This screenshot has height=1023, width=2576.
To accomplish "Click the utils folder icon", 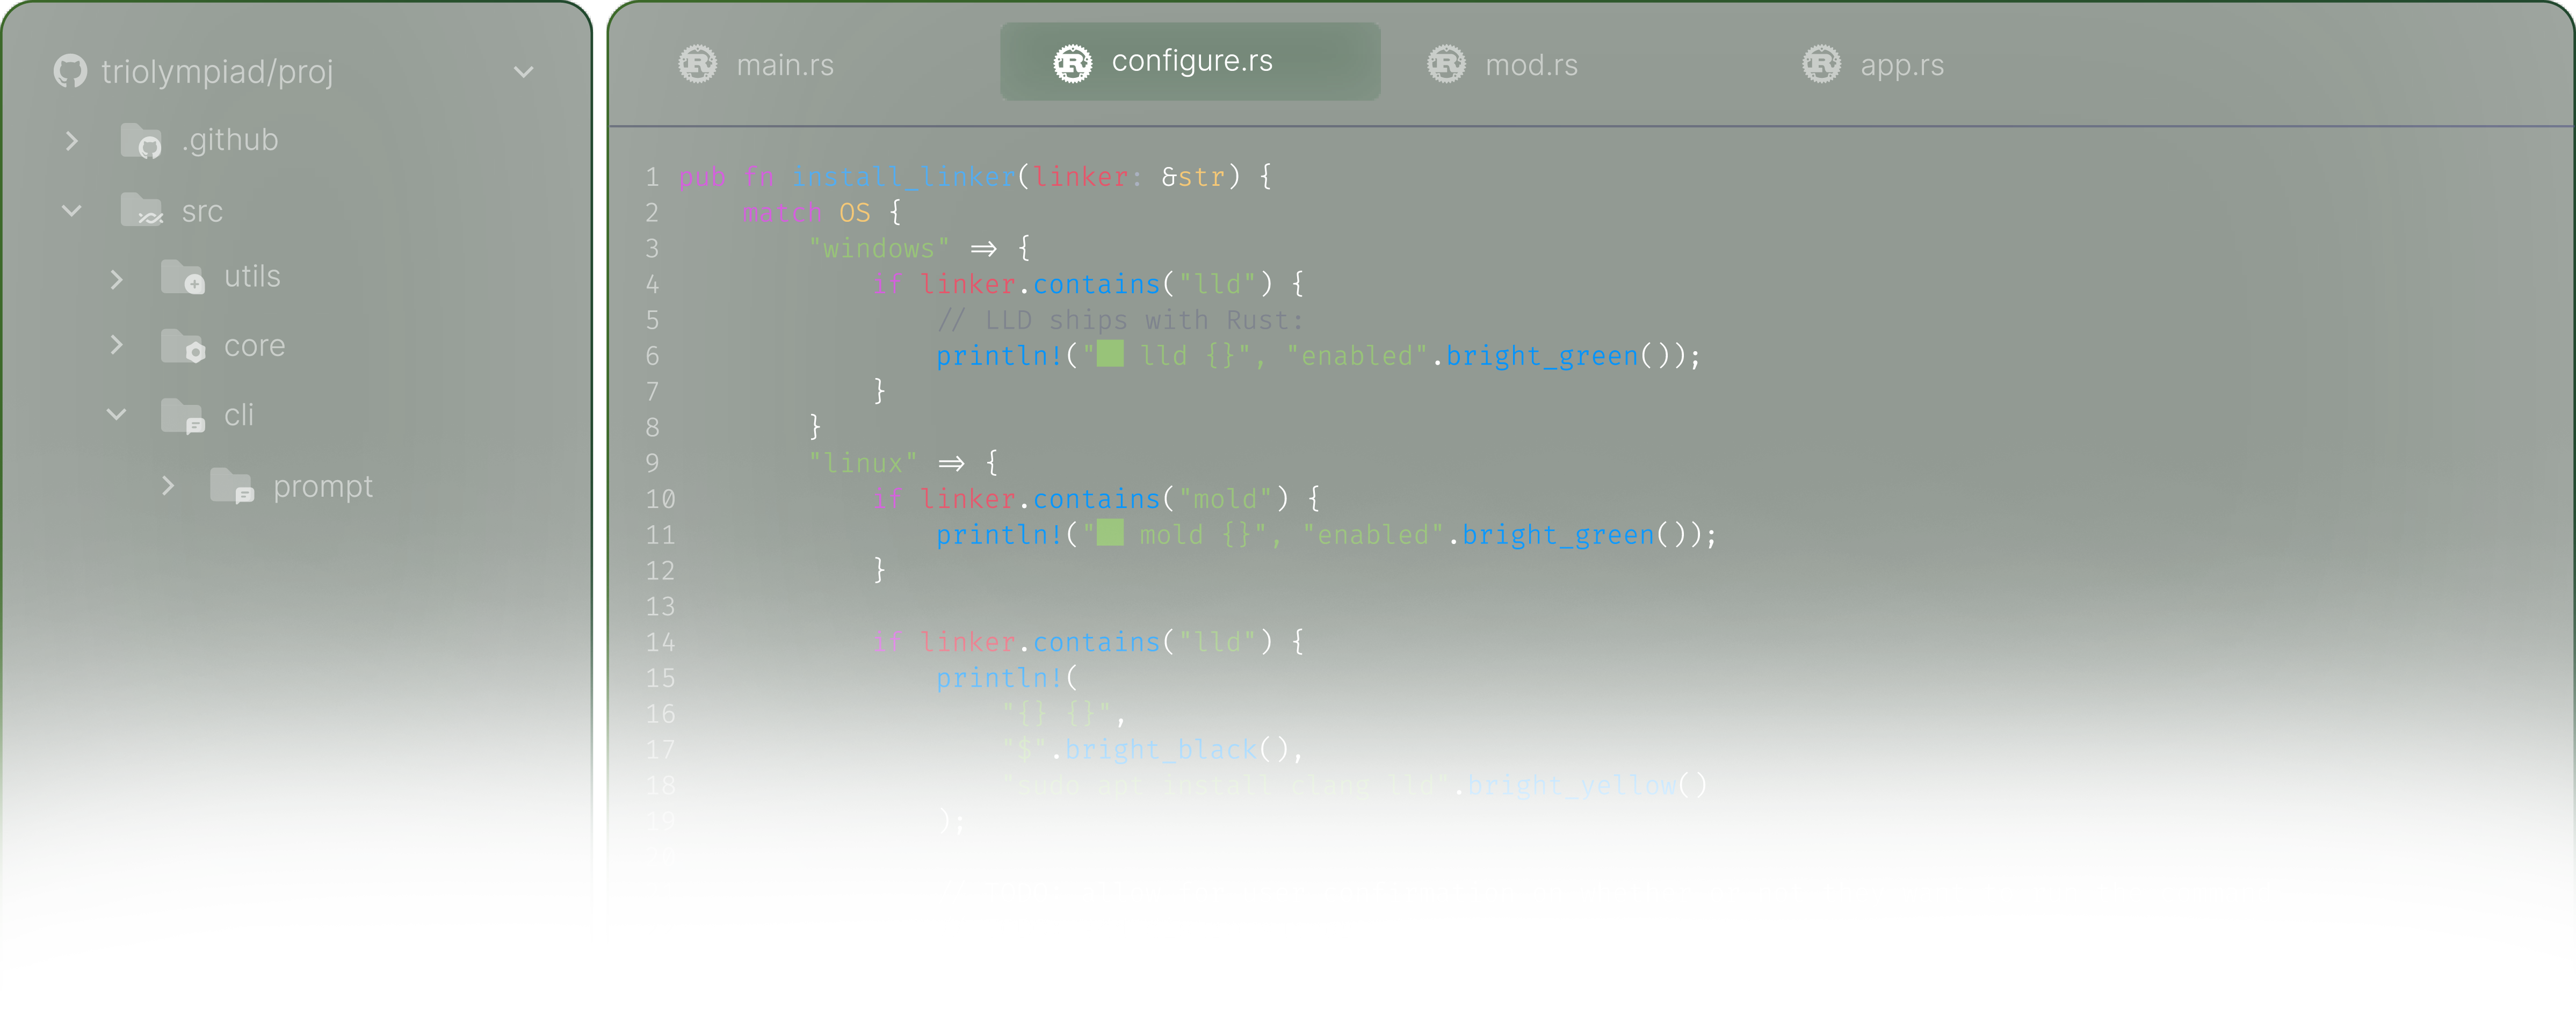I will 182,276.
